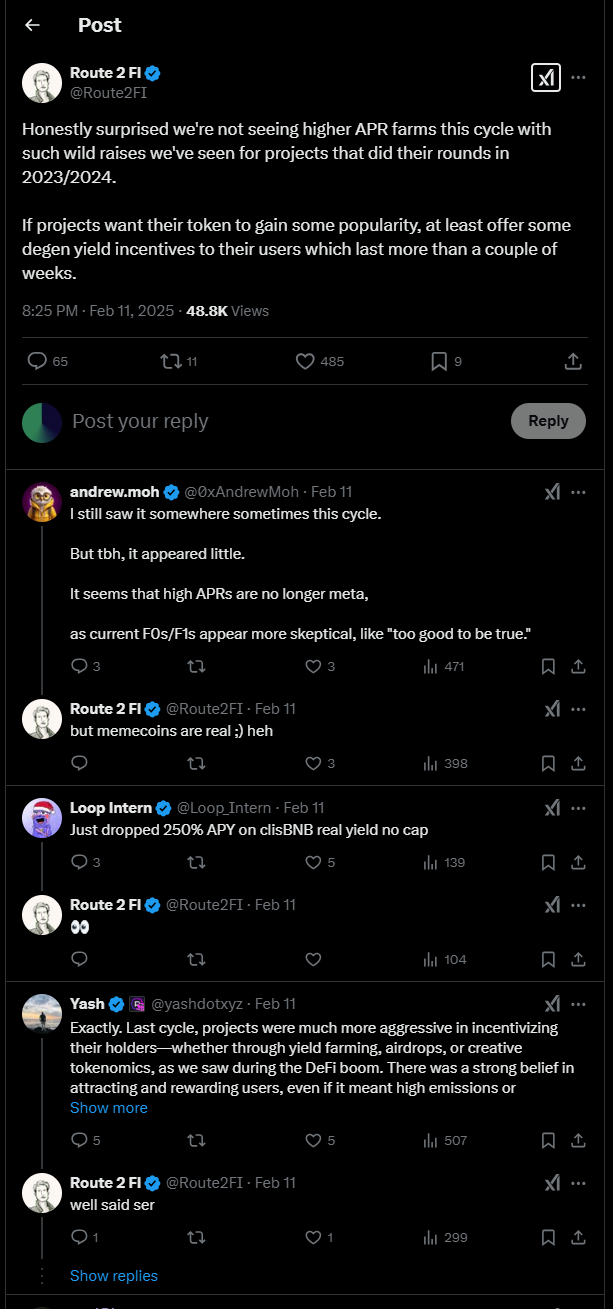
Task: View analytics for Loop Intern's reply, 139 views
Action: [x=444, y=862]
